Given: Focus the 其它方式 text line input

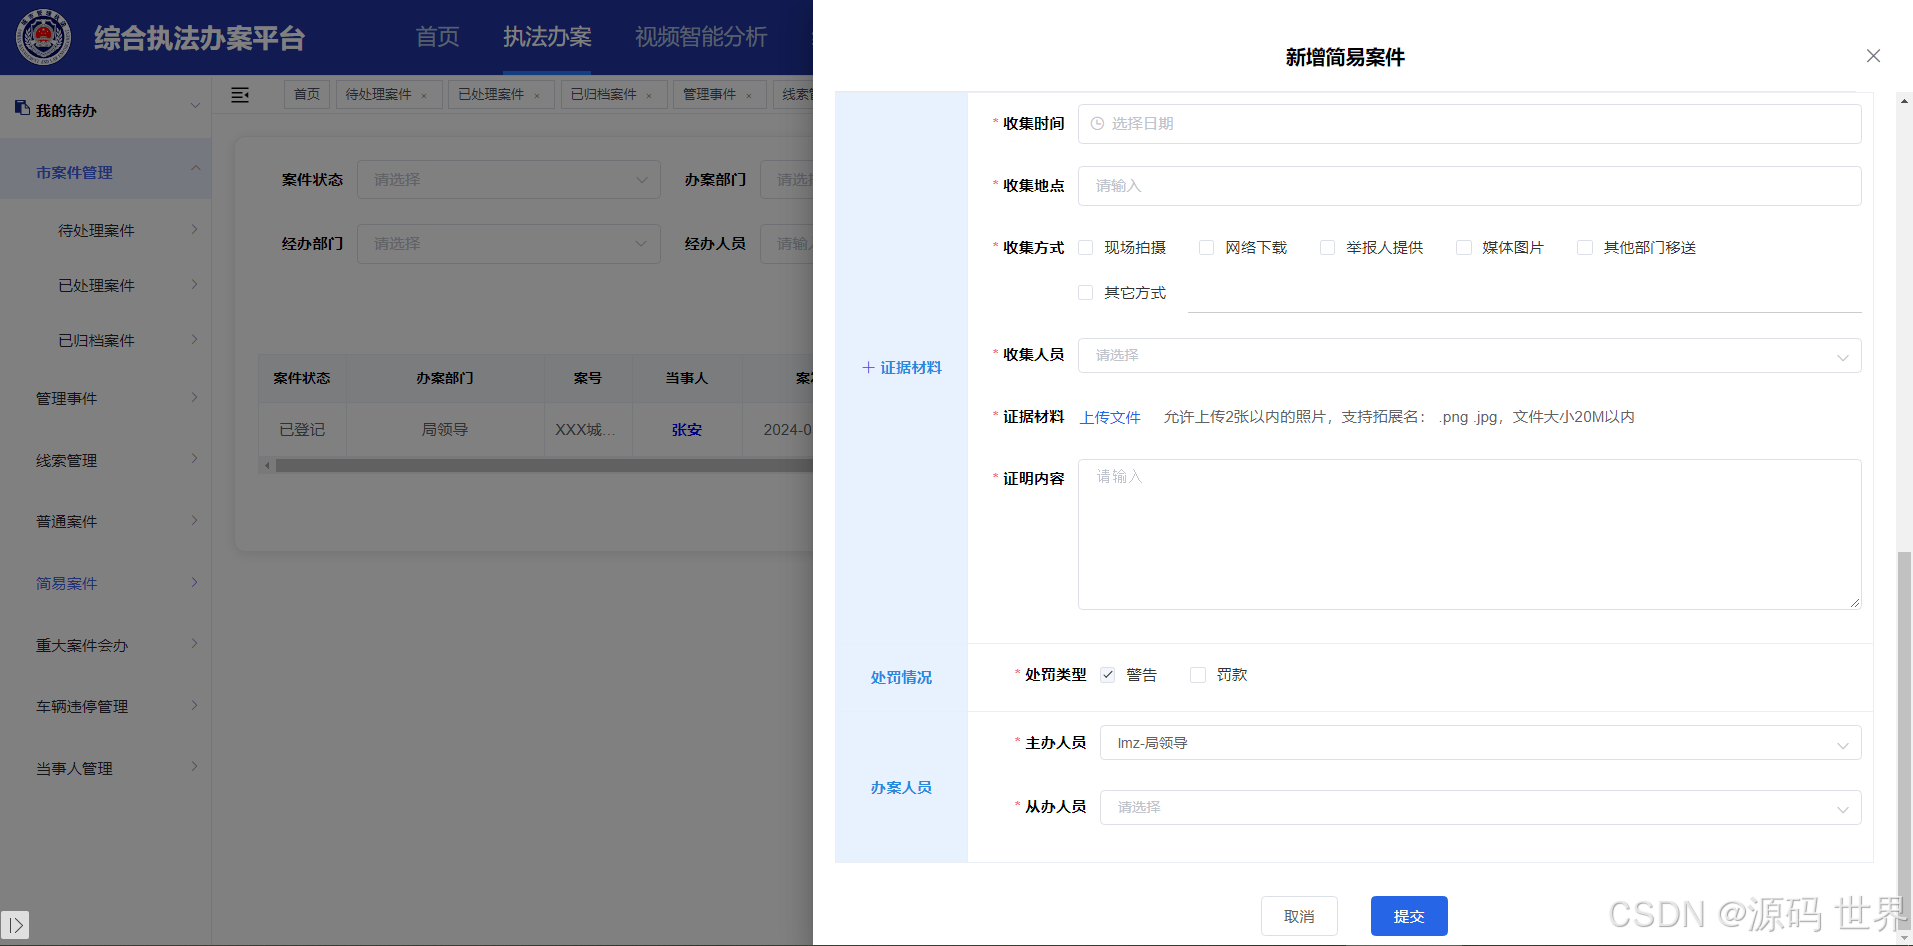Looking at the screenshot, I should pos(1524,295).
